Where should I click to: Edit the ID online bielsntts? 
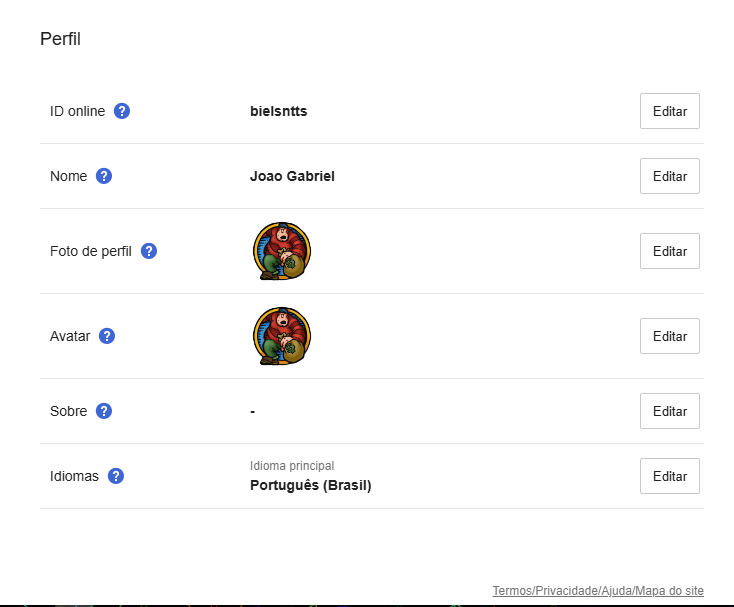[669, 111]
